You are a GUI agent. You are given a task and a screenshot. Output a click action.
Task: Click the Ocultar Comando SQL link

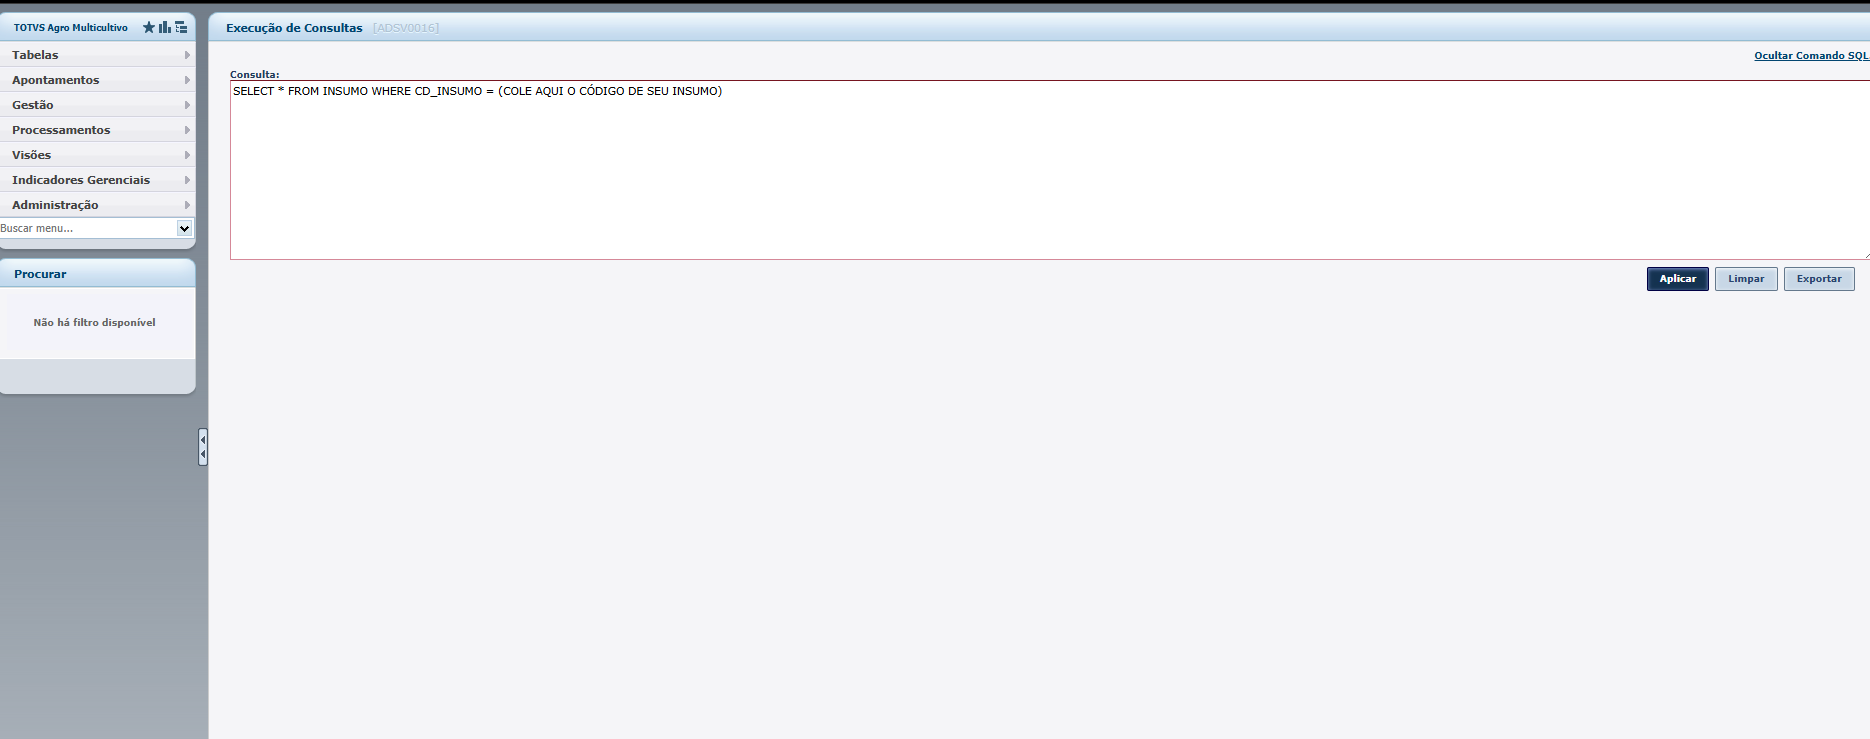click(1811, 56)
